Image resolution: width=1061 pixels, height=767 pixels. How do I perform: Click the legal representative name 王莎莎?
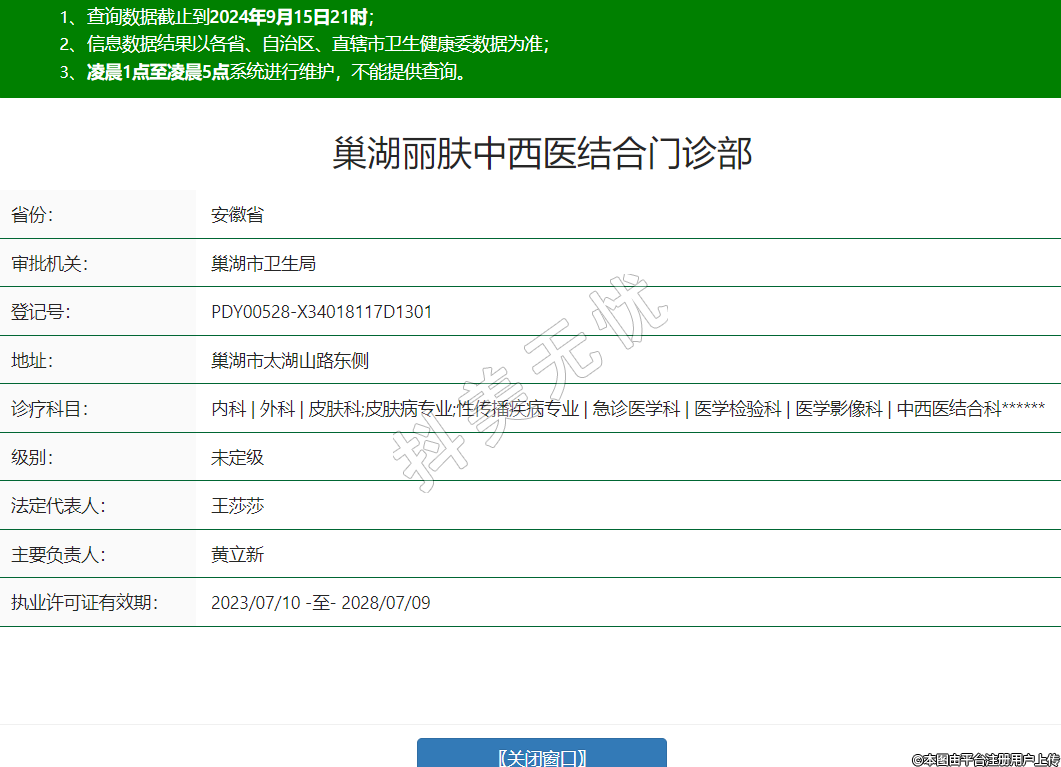pyautogui.click(x=237, y=506)
